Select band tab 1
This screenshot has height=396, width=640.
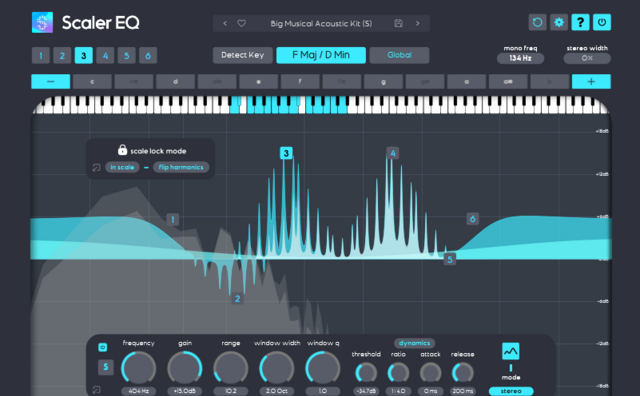click(41, 56)
